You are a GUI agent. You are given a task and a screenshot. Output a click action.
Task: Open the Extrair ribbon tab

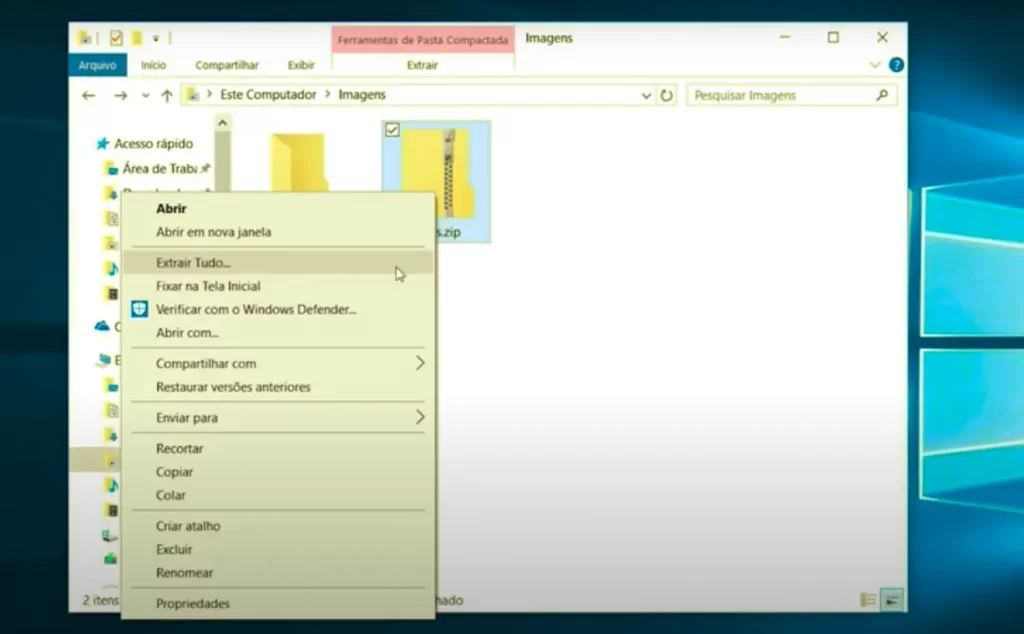[423, 65]
